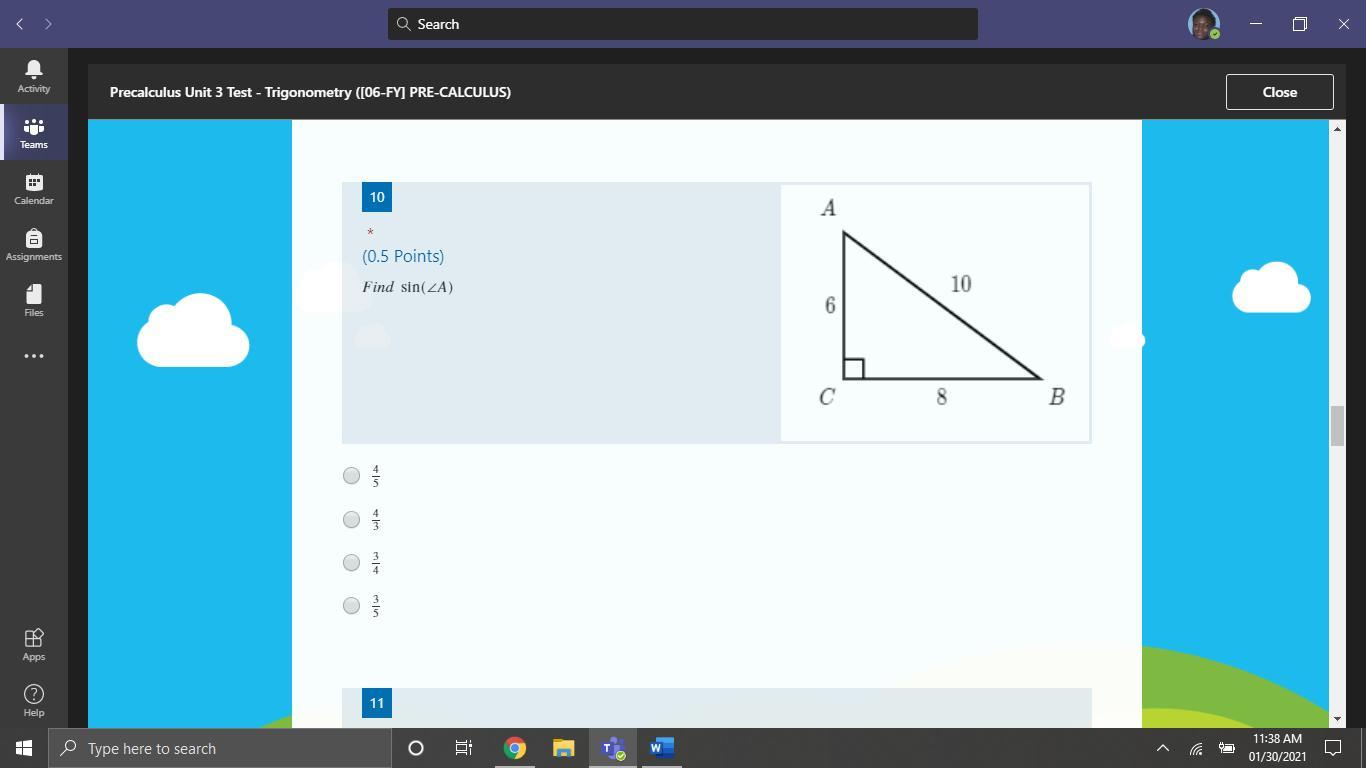1366x768 pixels.
Task: Switch to Microsoft Teams in taskbar
Action: [x=612, y=748]
